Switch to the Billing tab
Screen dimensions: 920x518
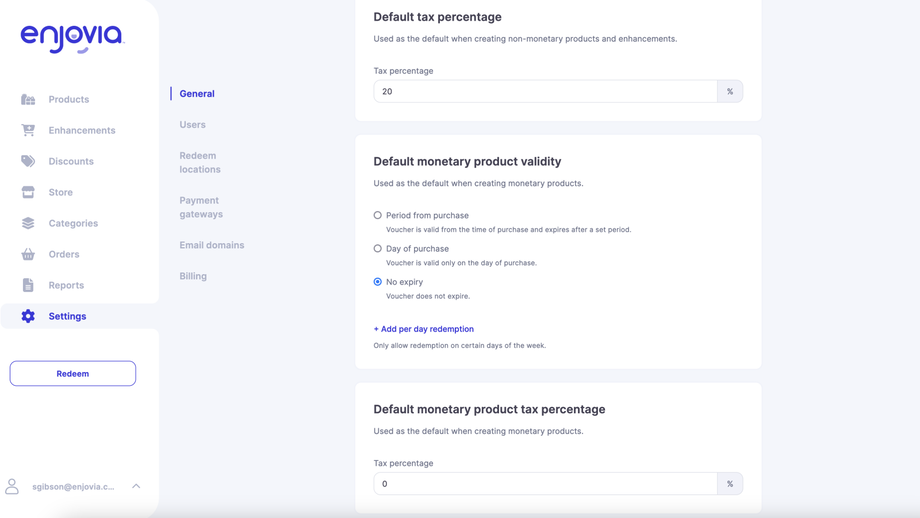coord(193,276)
